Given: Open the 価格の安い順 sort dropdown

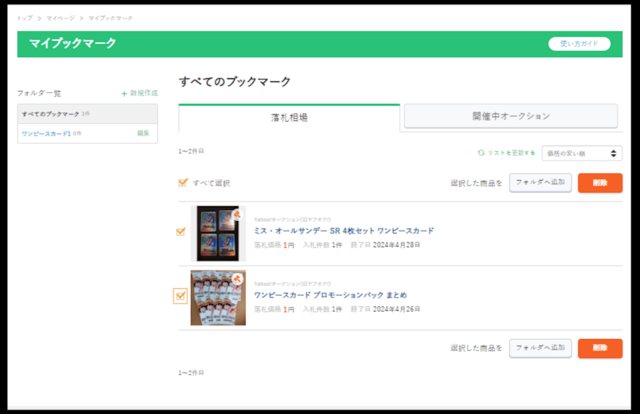Looking at the screenshot, I should coord(581,153).
